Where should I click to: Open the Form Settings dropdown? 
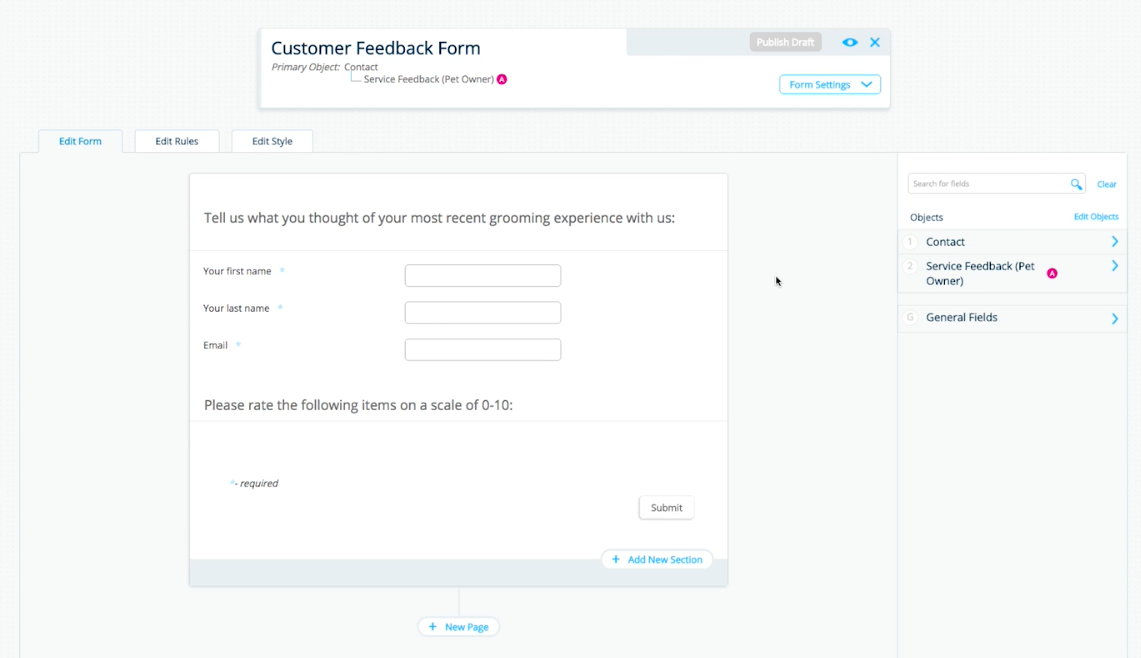pyautogui.click(x=829, y=85)
